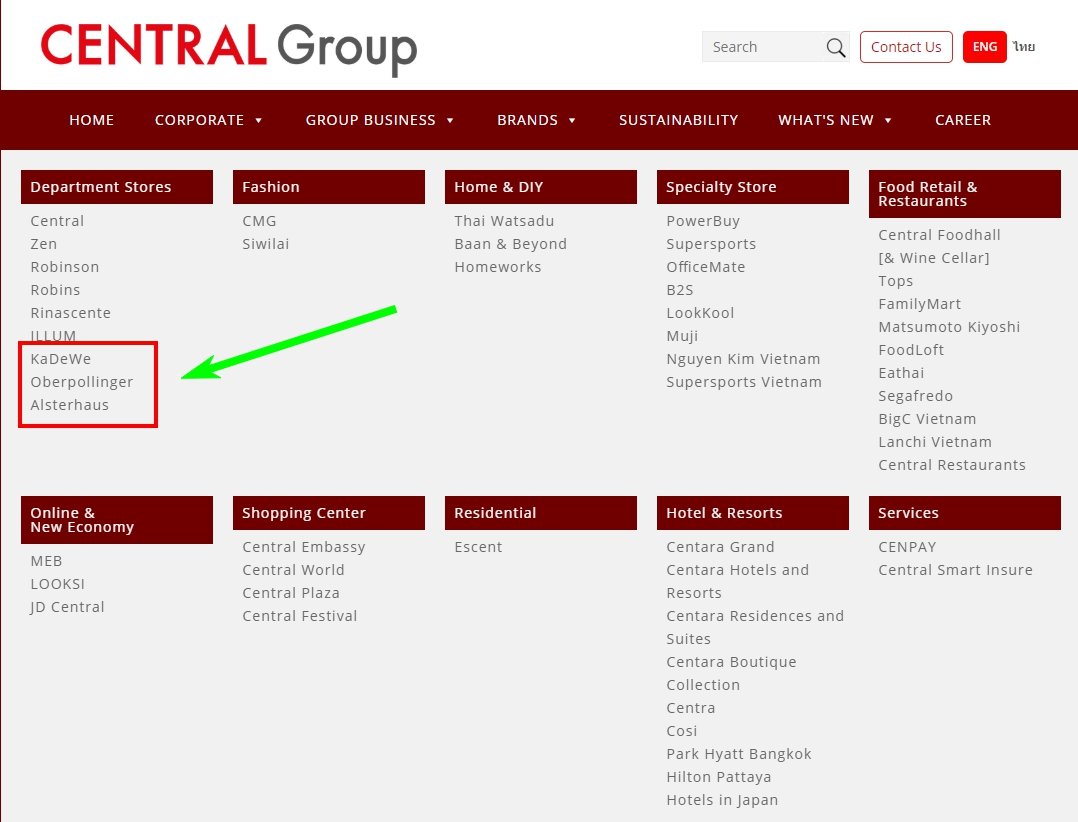Open the Central Restaurants link
Viewport: 1078px width, 822px height.
952,465
